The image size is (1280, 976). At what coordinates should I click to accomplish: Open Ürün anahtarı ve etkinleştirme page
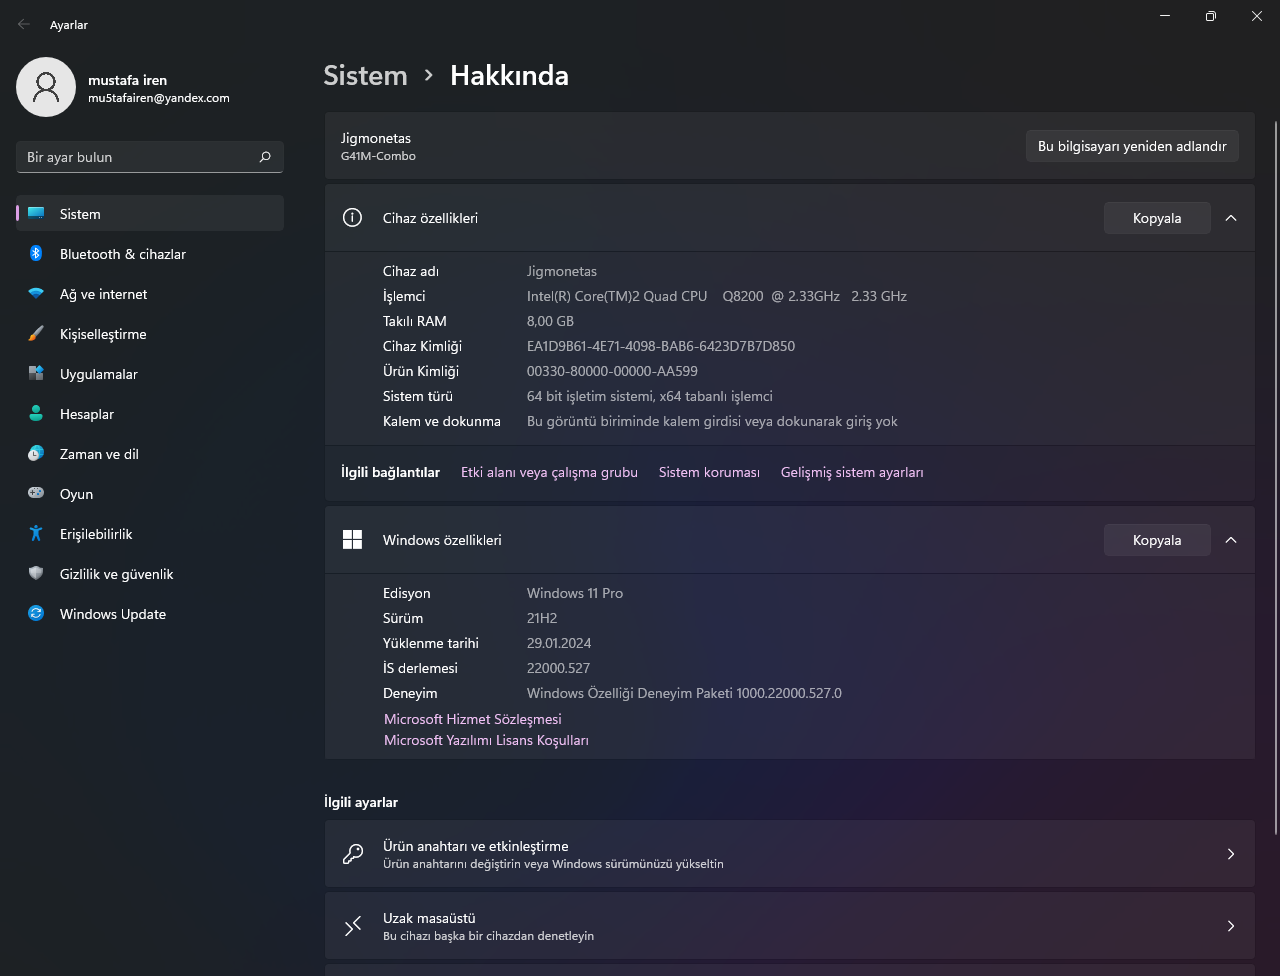pos(789,854)
